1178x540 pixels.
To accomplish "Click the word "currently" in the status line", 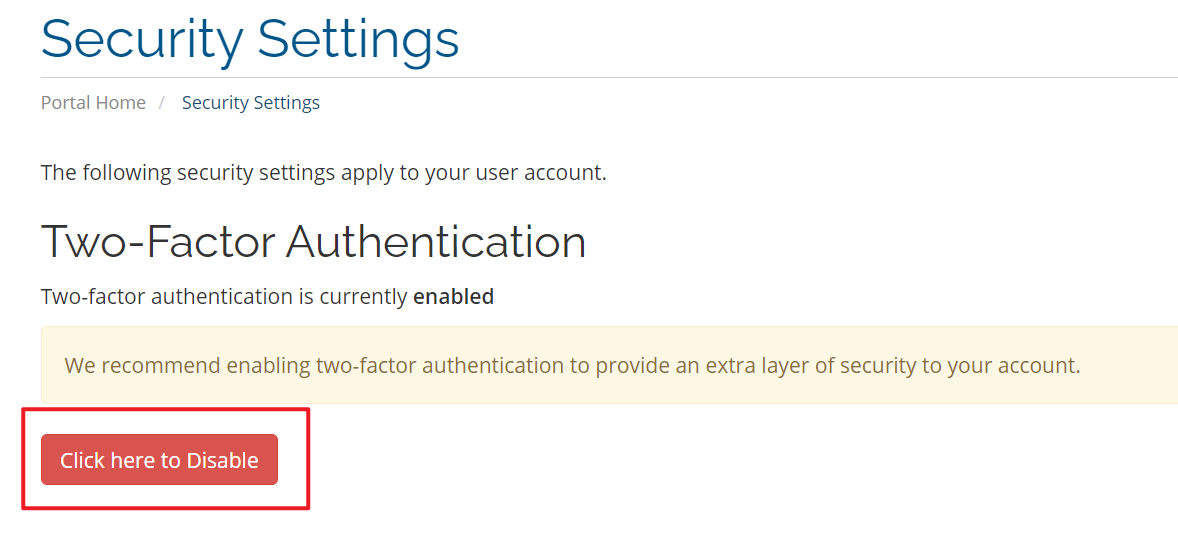I will point(363,297).
